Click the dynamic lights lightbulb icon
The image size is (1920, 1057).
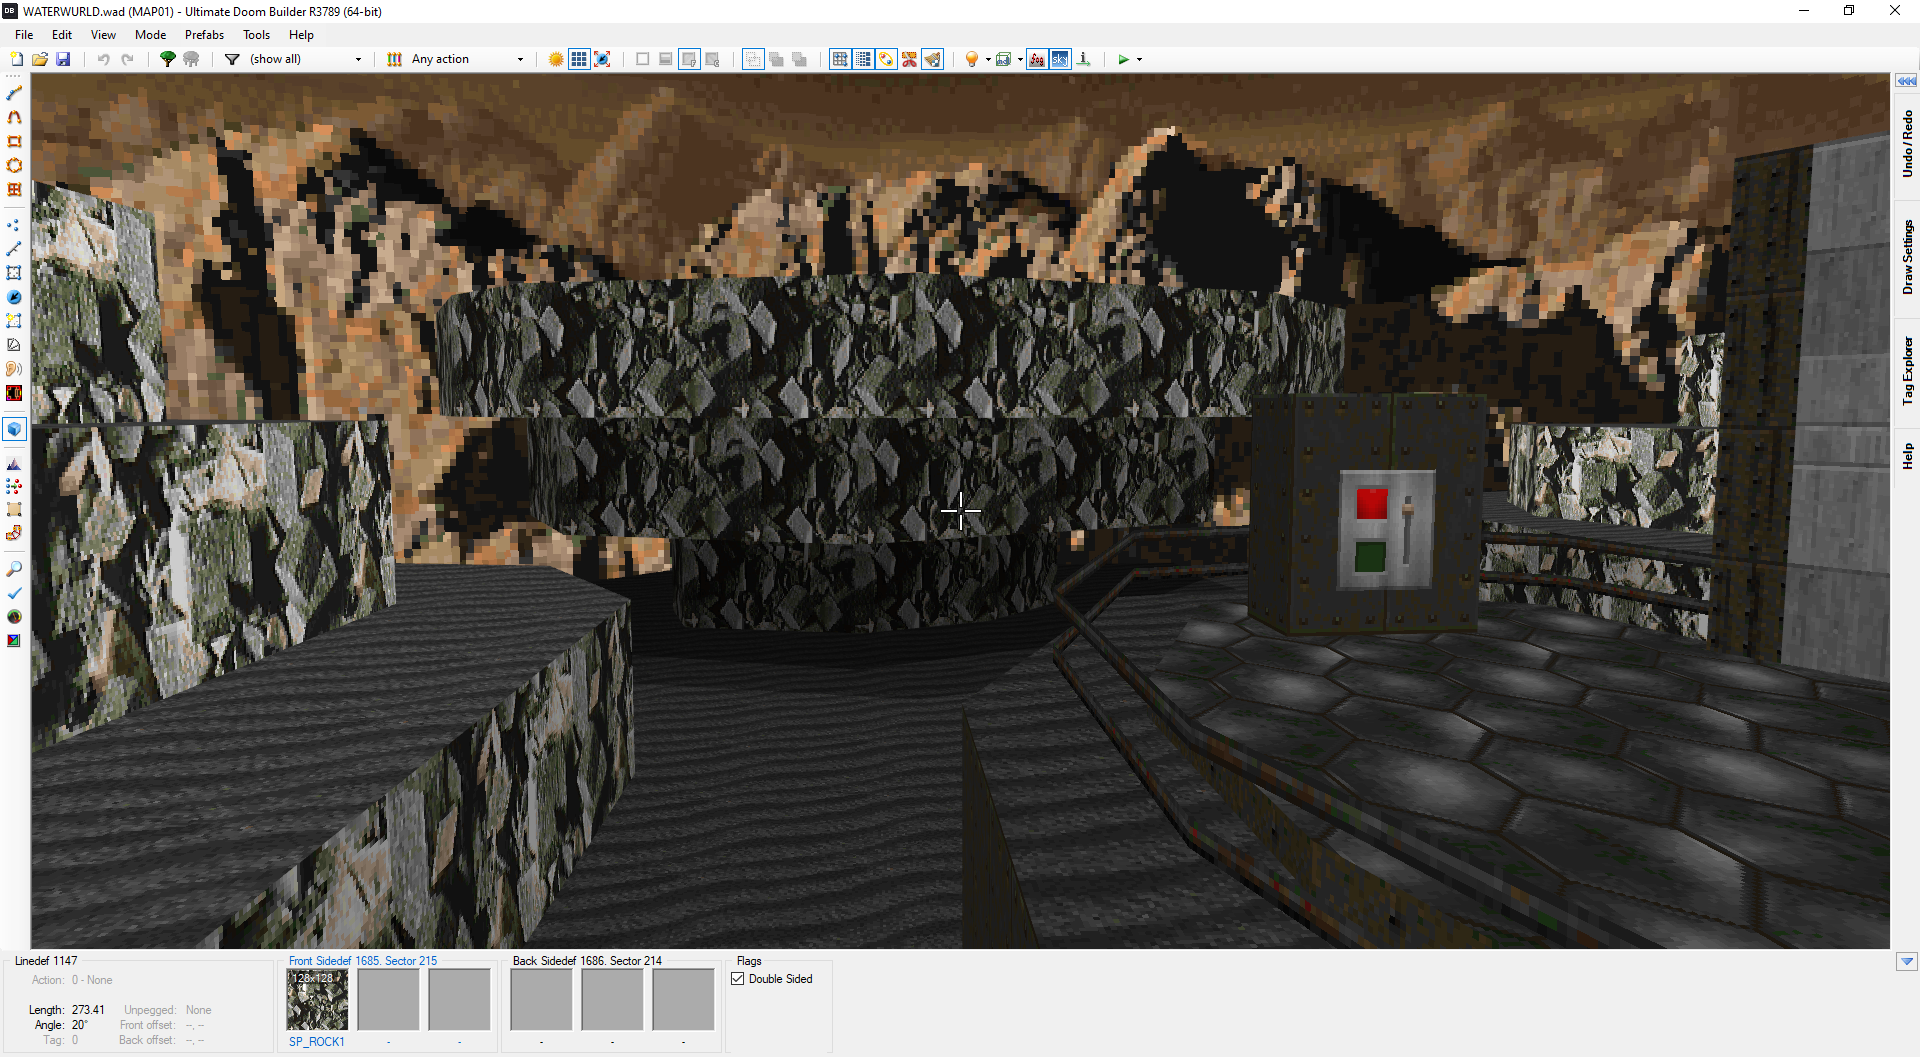(x=971, y=59)
